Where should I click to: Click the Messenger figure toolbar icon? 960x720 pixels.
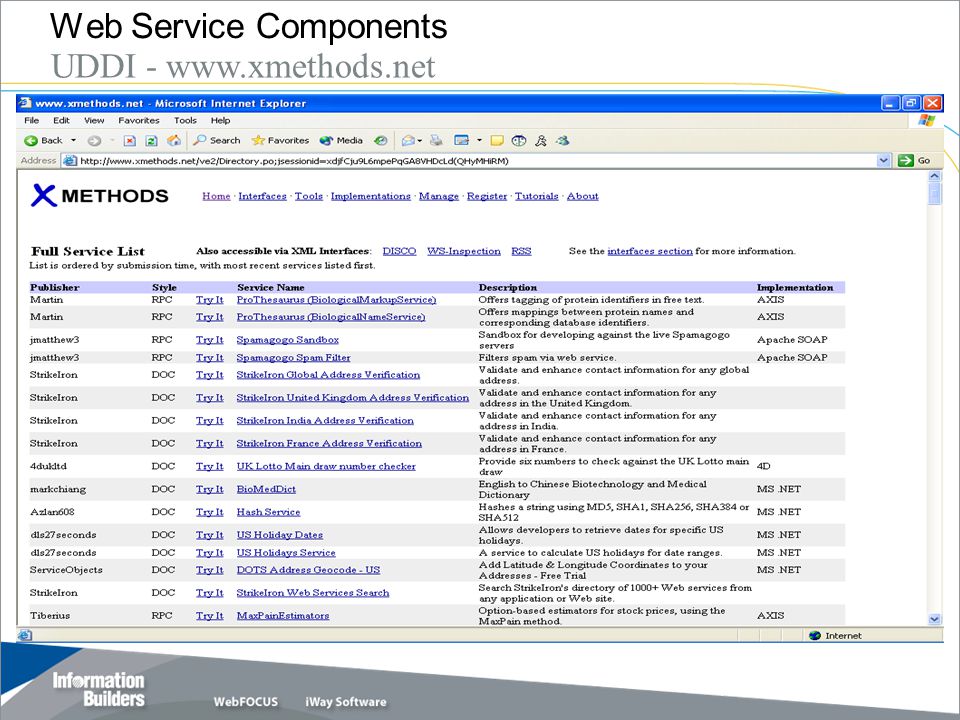[541, 141]
